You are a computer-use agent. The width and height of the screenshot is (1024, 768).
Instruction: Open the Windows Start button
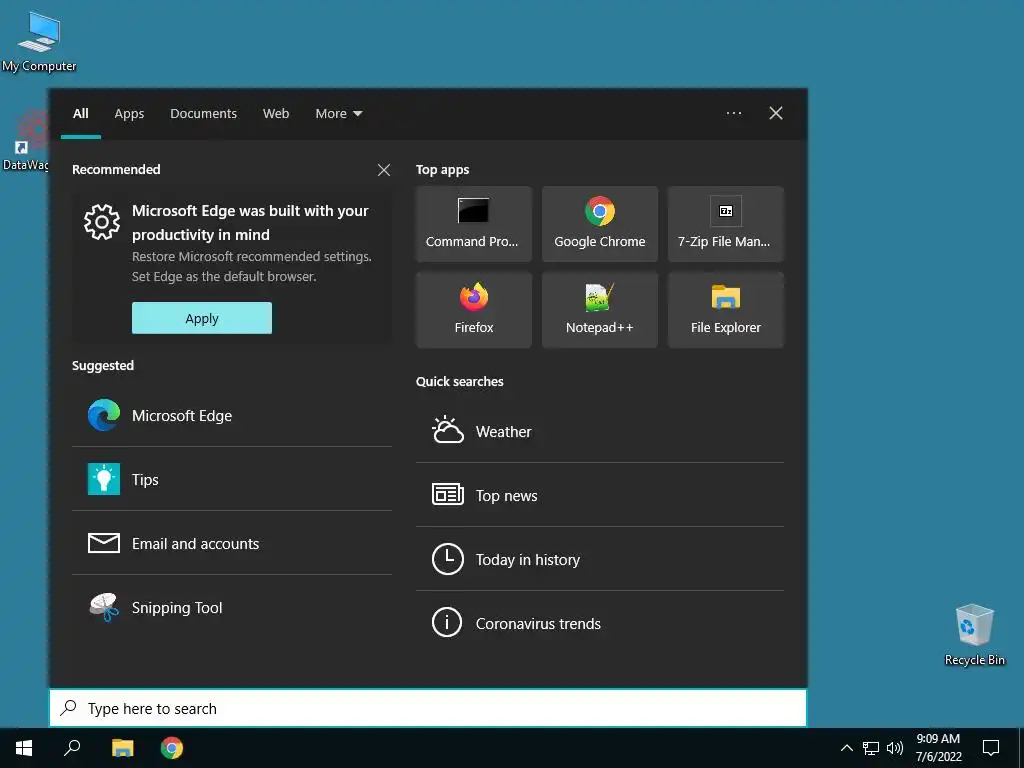[24, 748]
